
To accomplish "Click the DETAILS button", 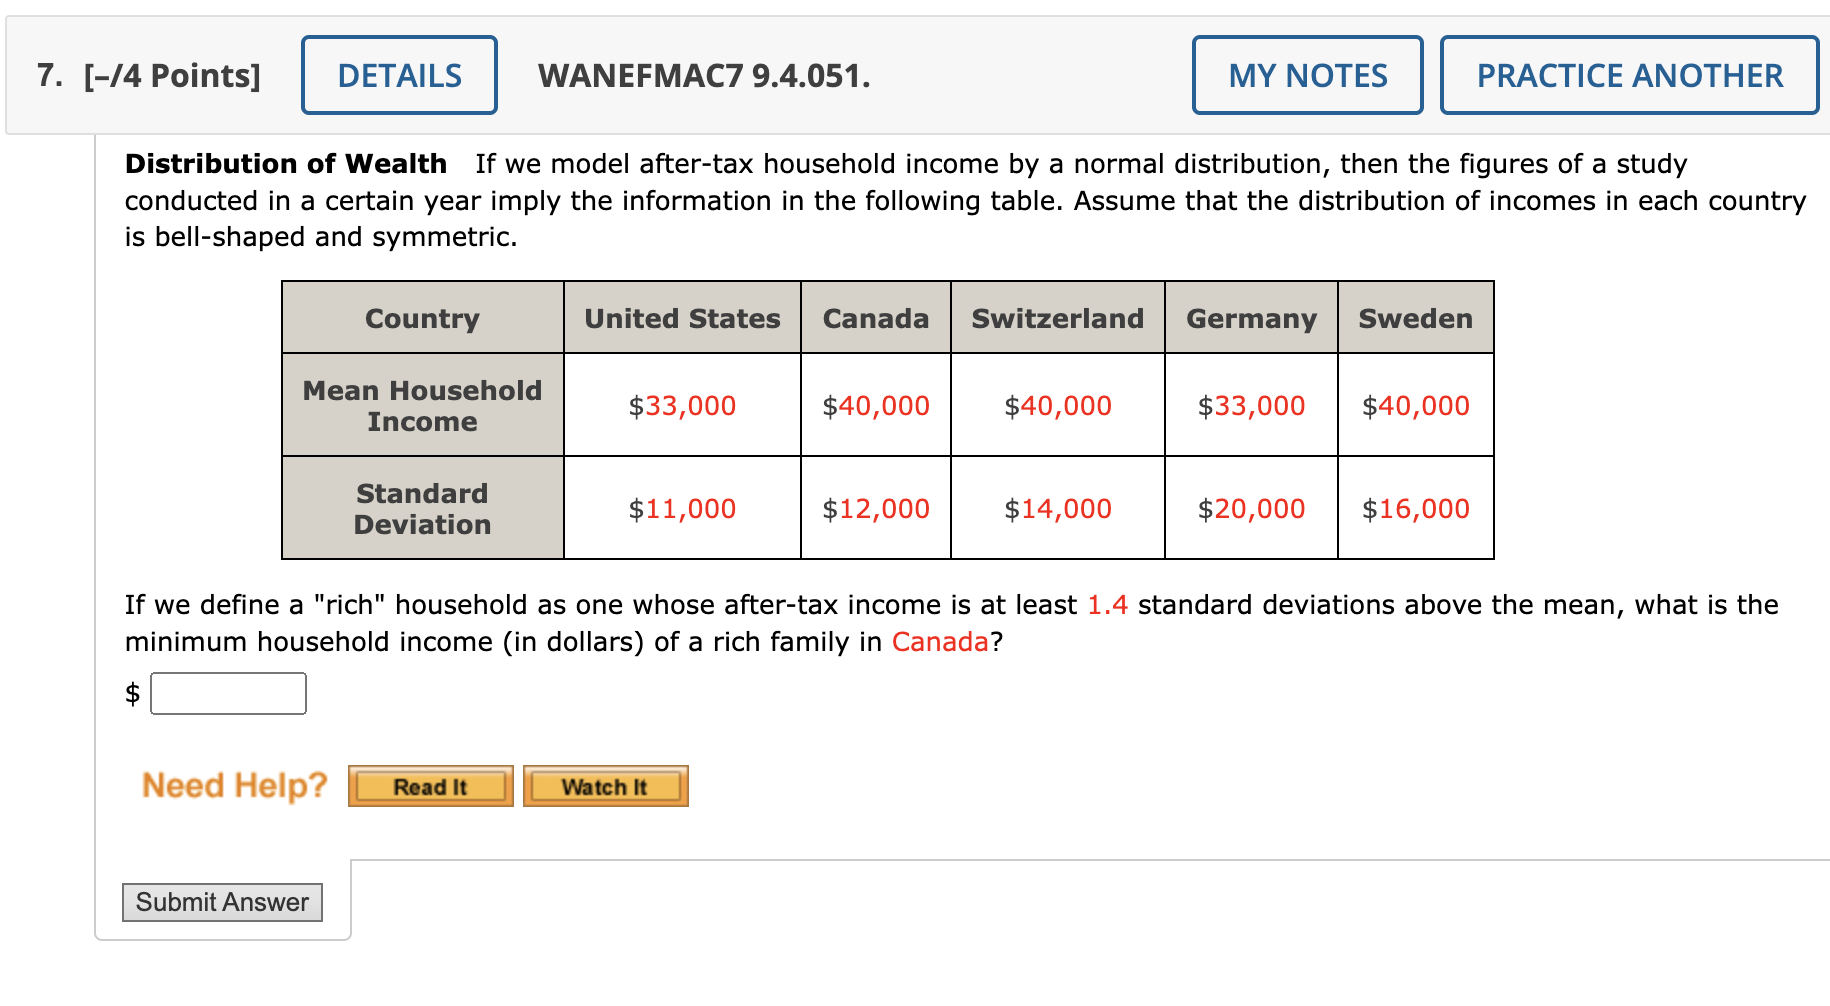I will pos(399,75).
